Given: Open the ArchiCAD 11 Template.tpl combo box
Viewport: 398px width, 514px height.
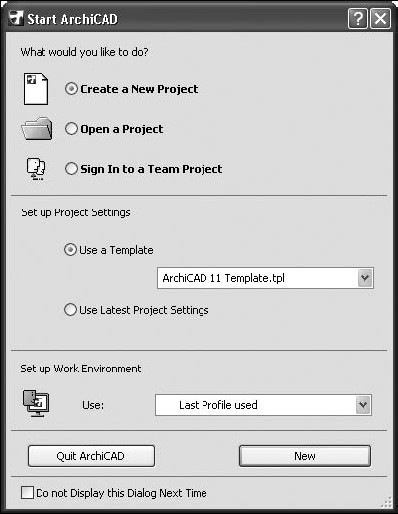Looking at the screenshot, I should tap(265, 278).
